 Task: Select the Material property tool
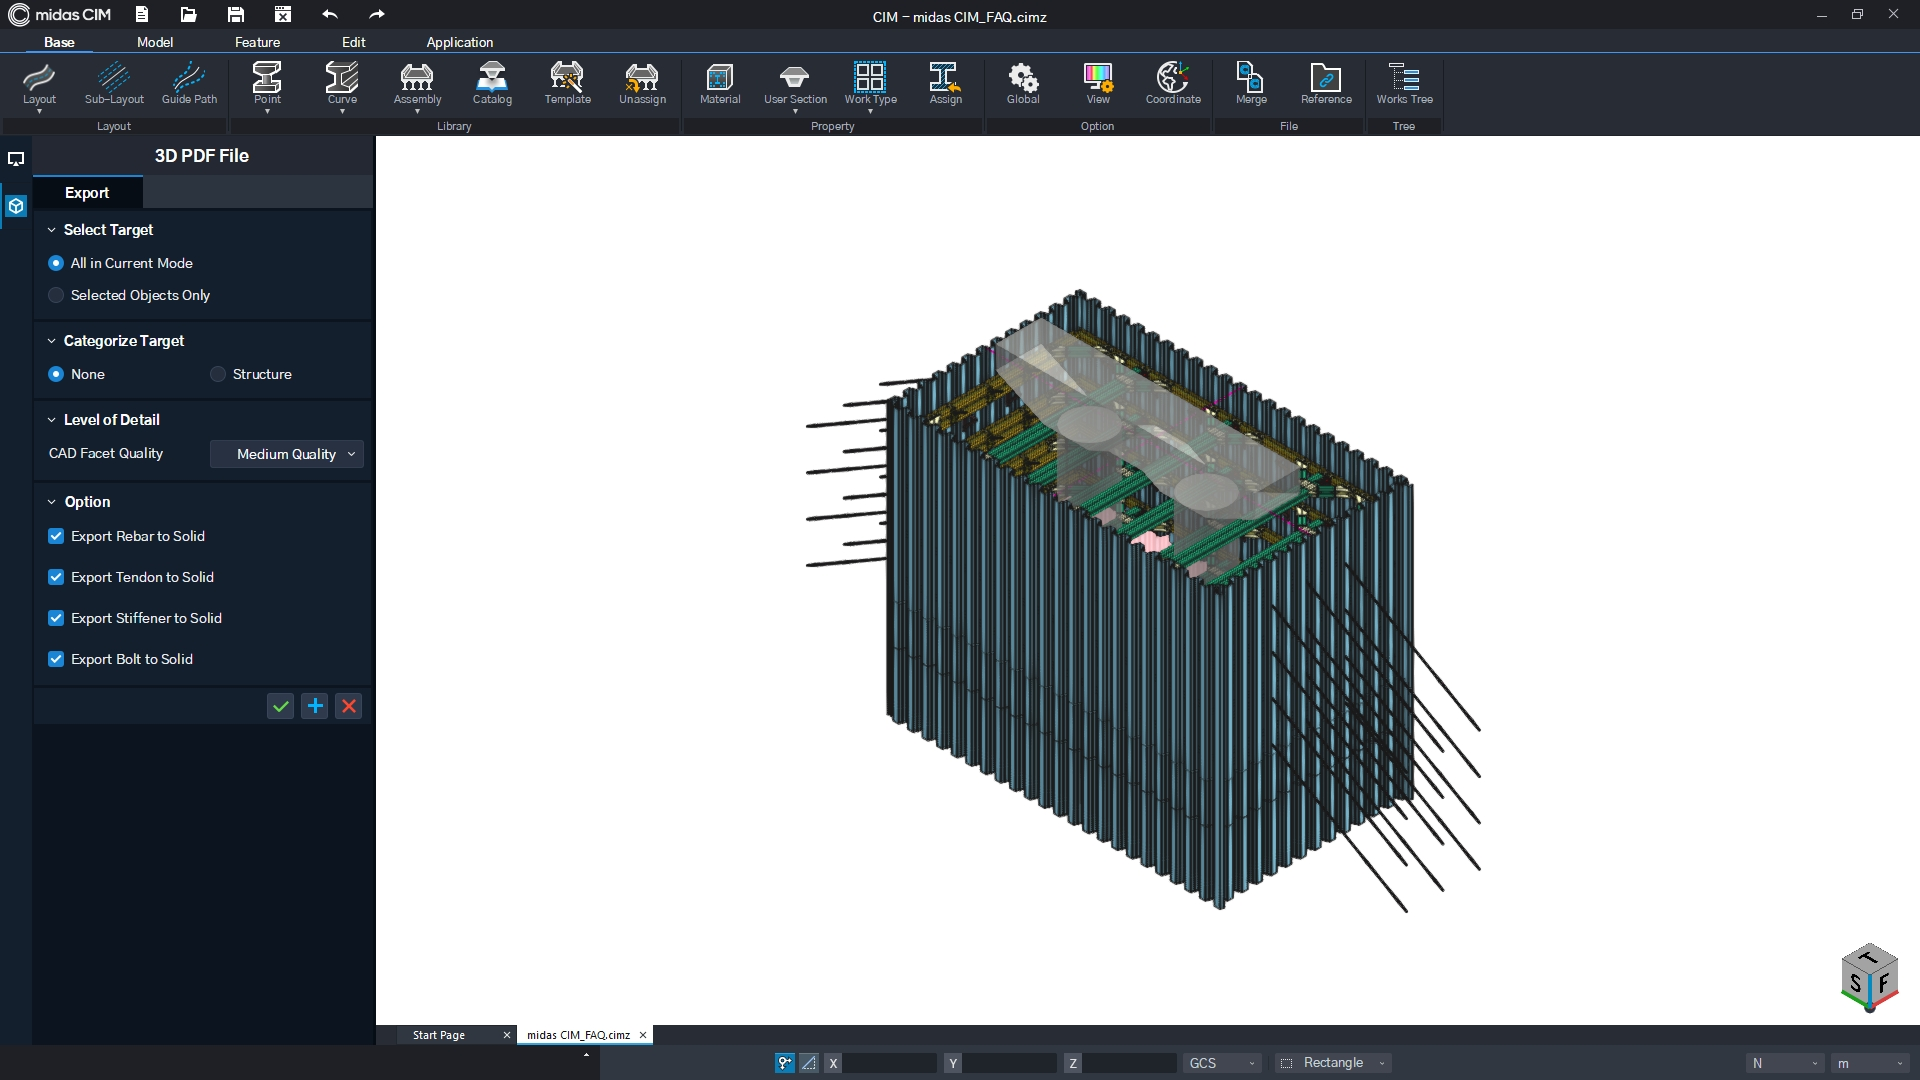[x=719, y=85]
